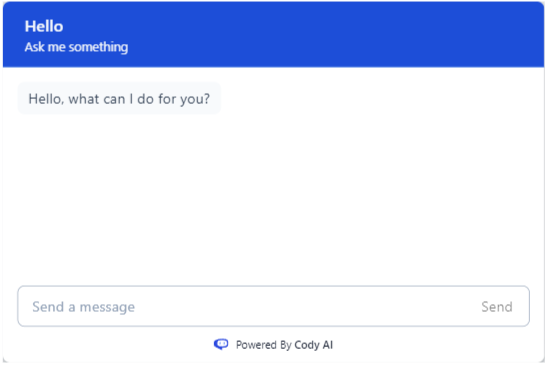Select the greeting message bubble
The height and width of the screenshot is (372, 546).
point(119,99)
